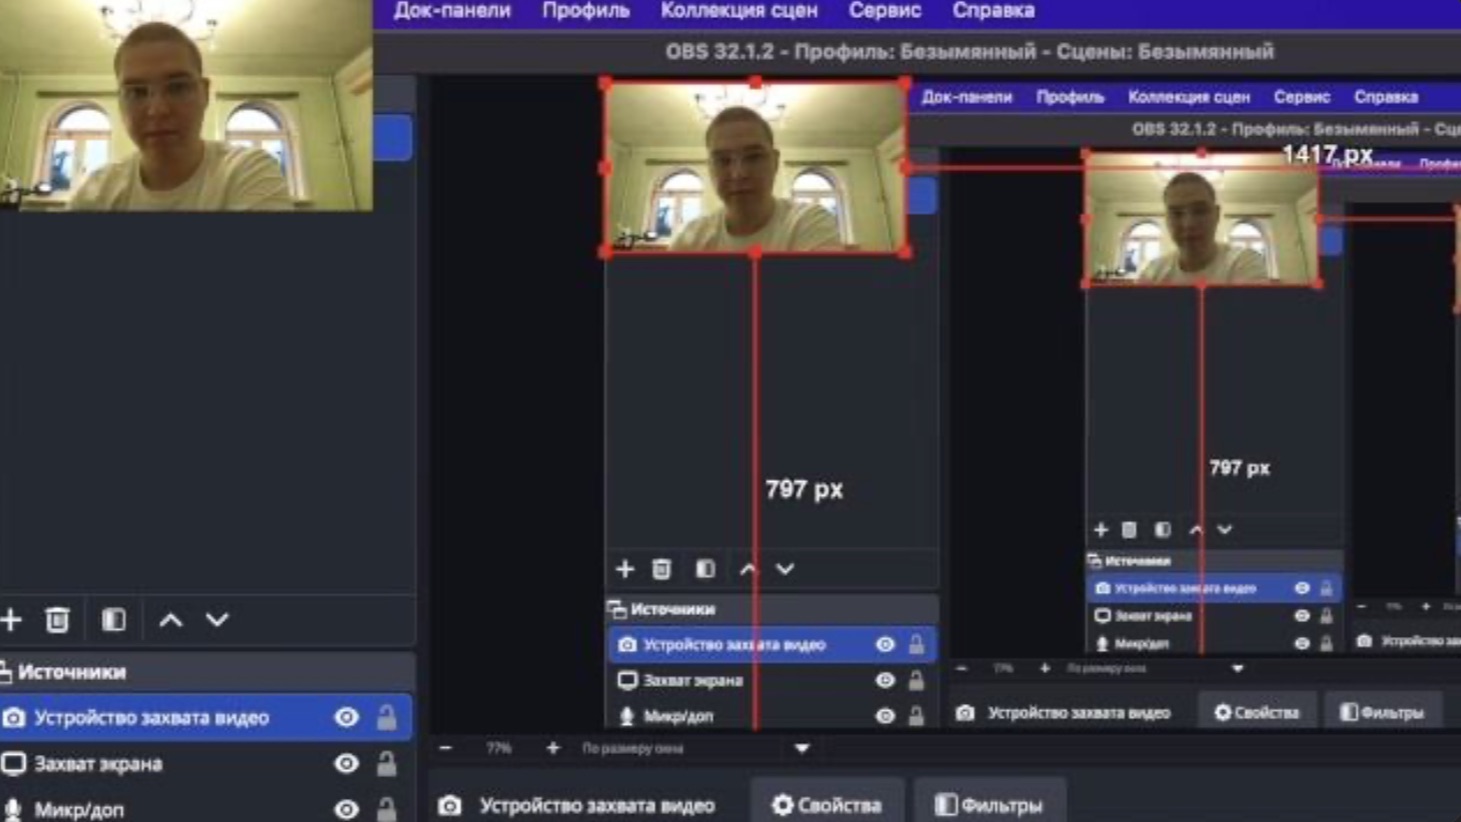
Task: Click the eye icon on the larger mirrored Захват экрана row
Action: (885, 681)
